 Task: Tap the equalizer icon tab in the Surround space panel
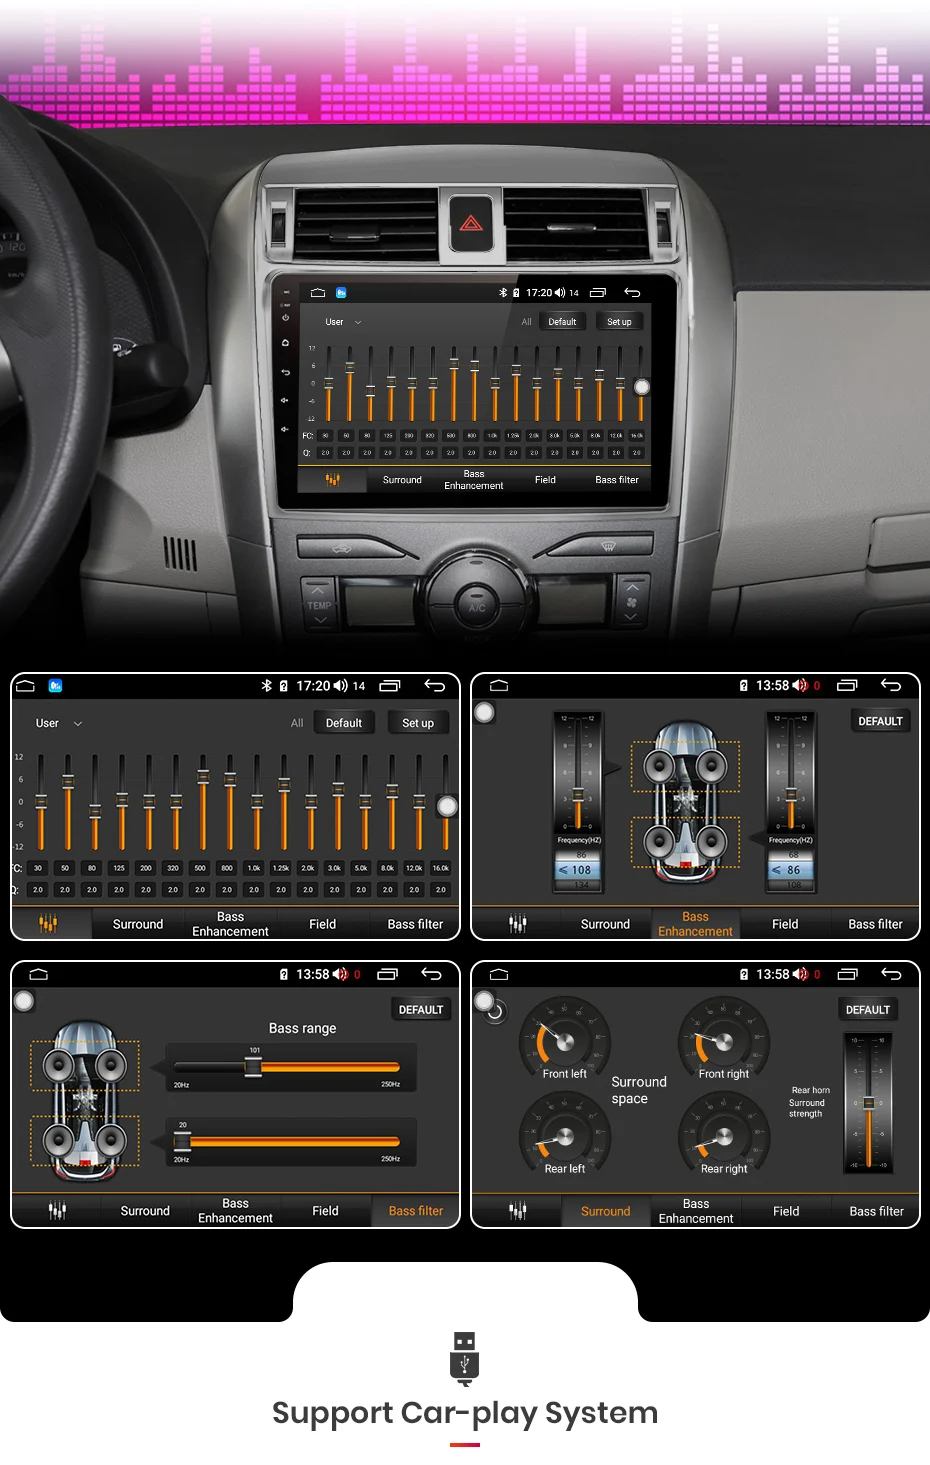517,1211
